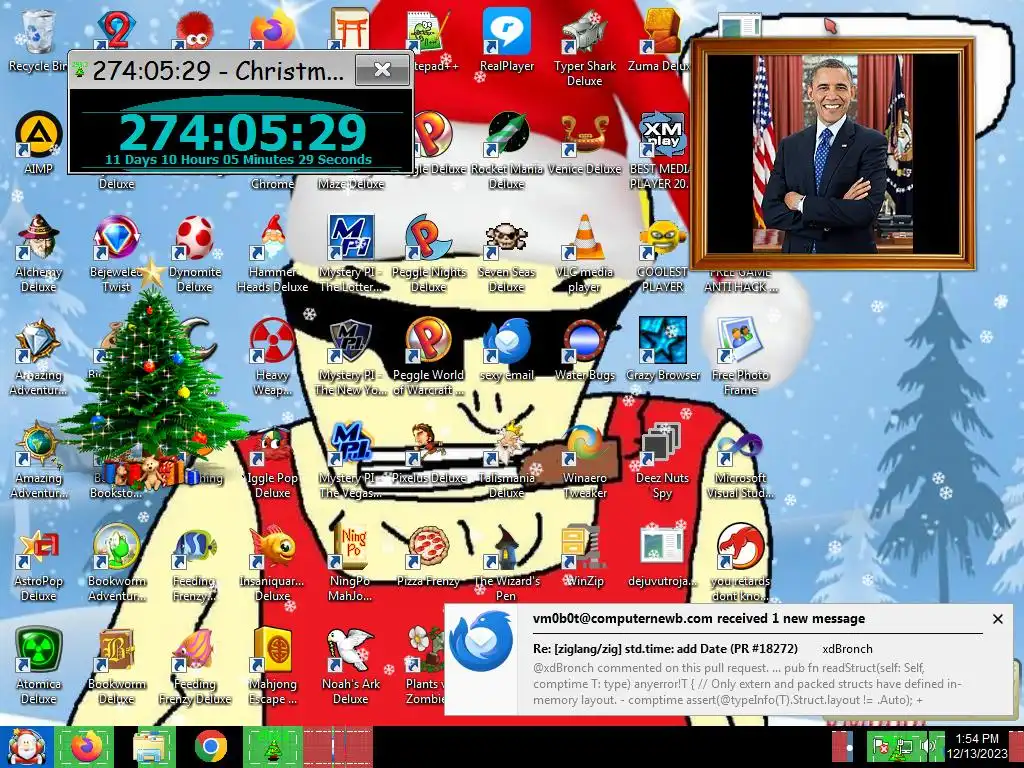Open the sexy email Thunderbird shortcut

point(507,350)
